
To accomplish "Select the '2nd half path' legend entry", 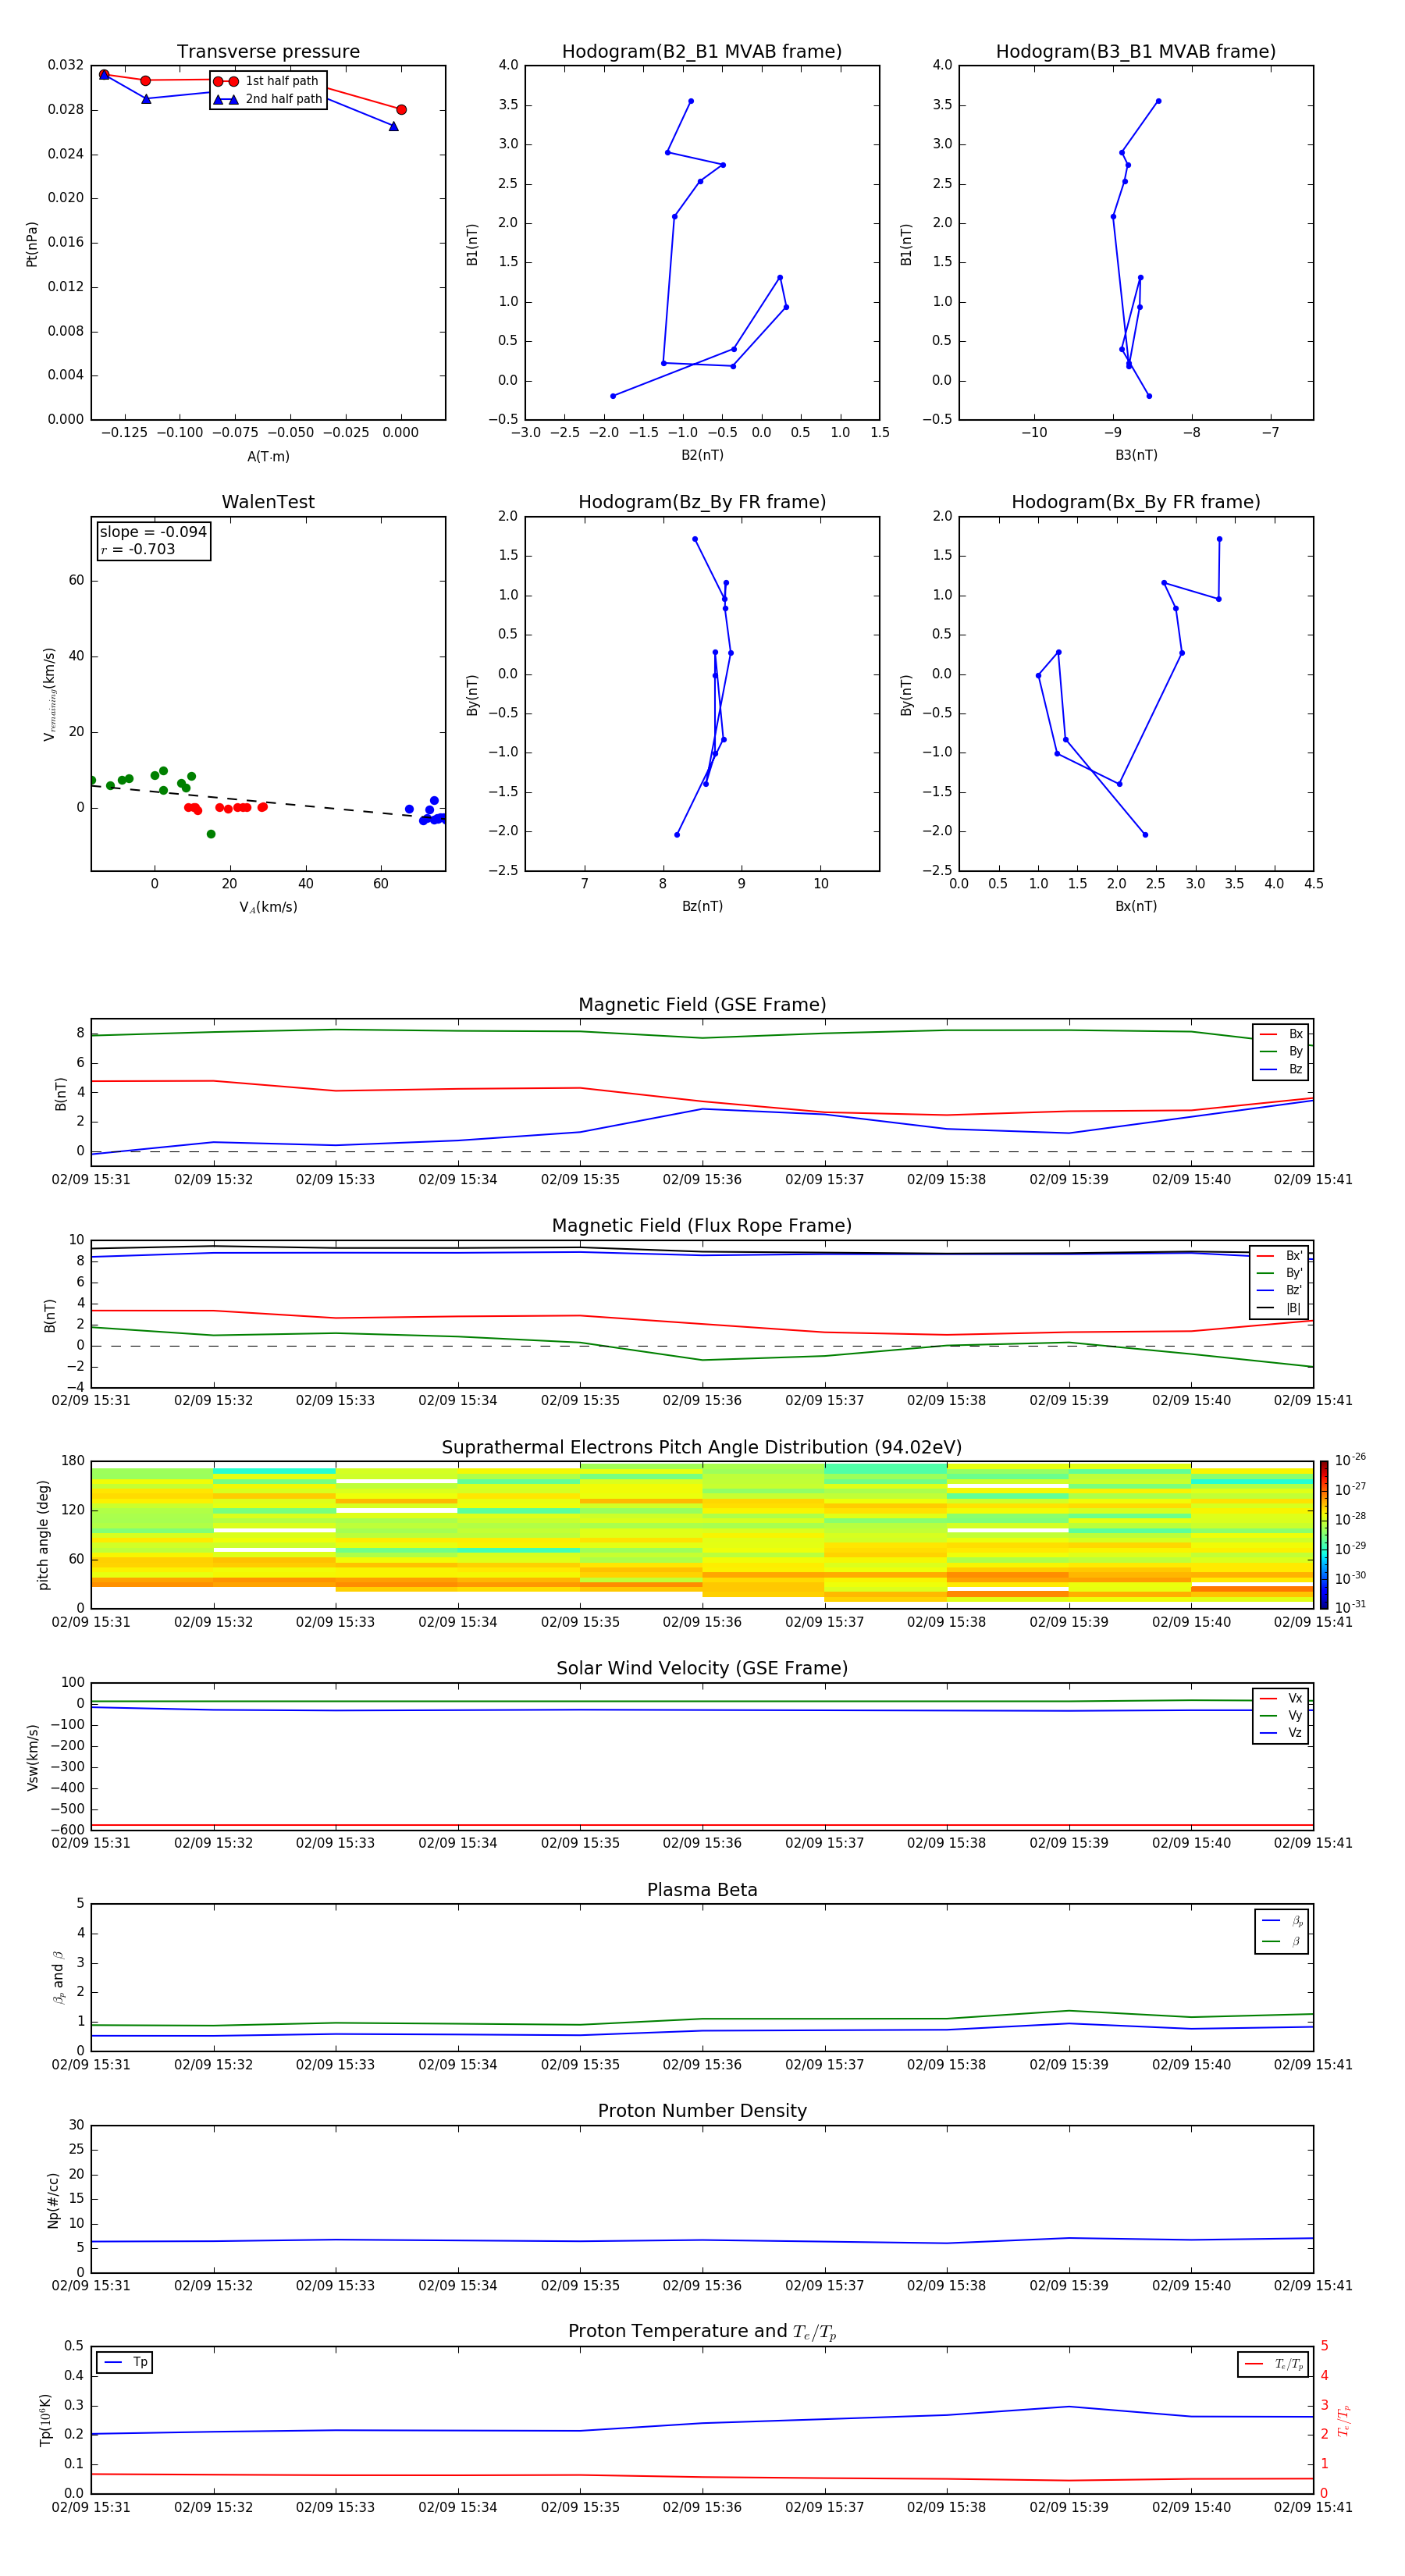I will click(268, 99).
